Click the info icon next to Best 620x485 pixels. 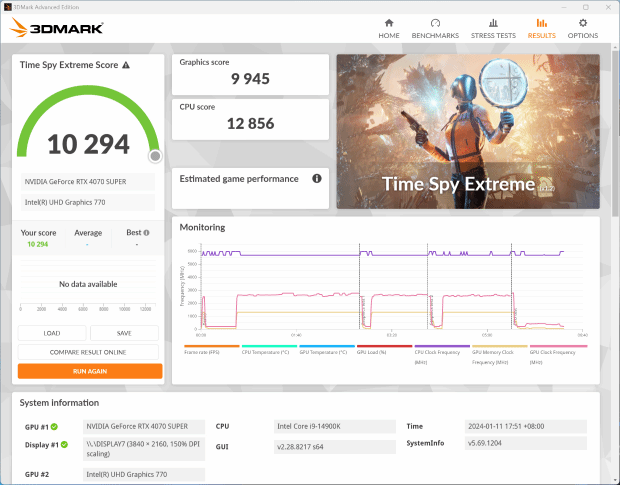point(146,233)
